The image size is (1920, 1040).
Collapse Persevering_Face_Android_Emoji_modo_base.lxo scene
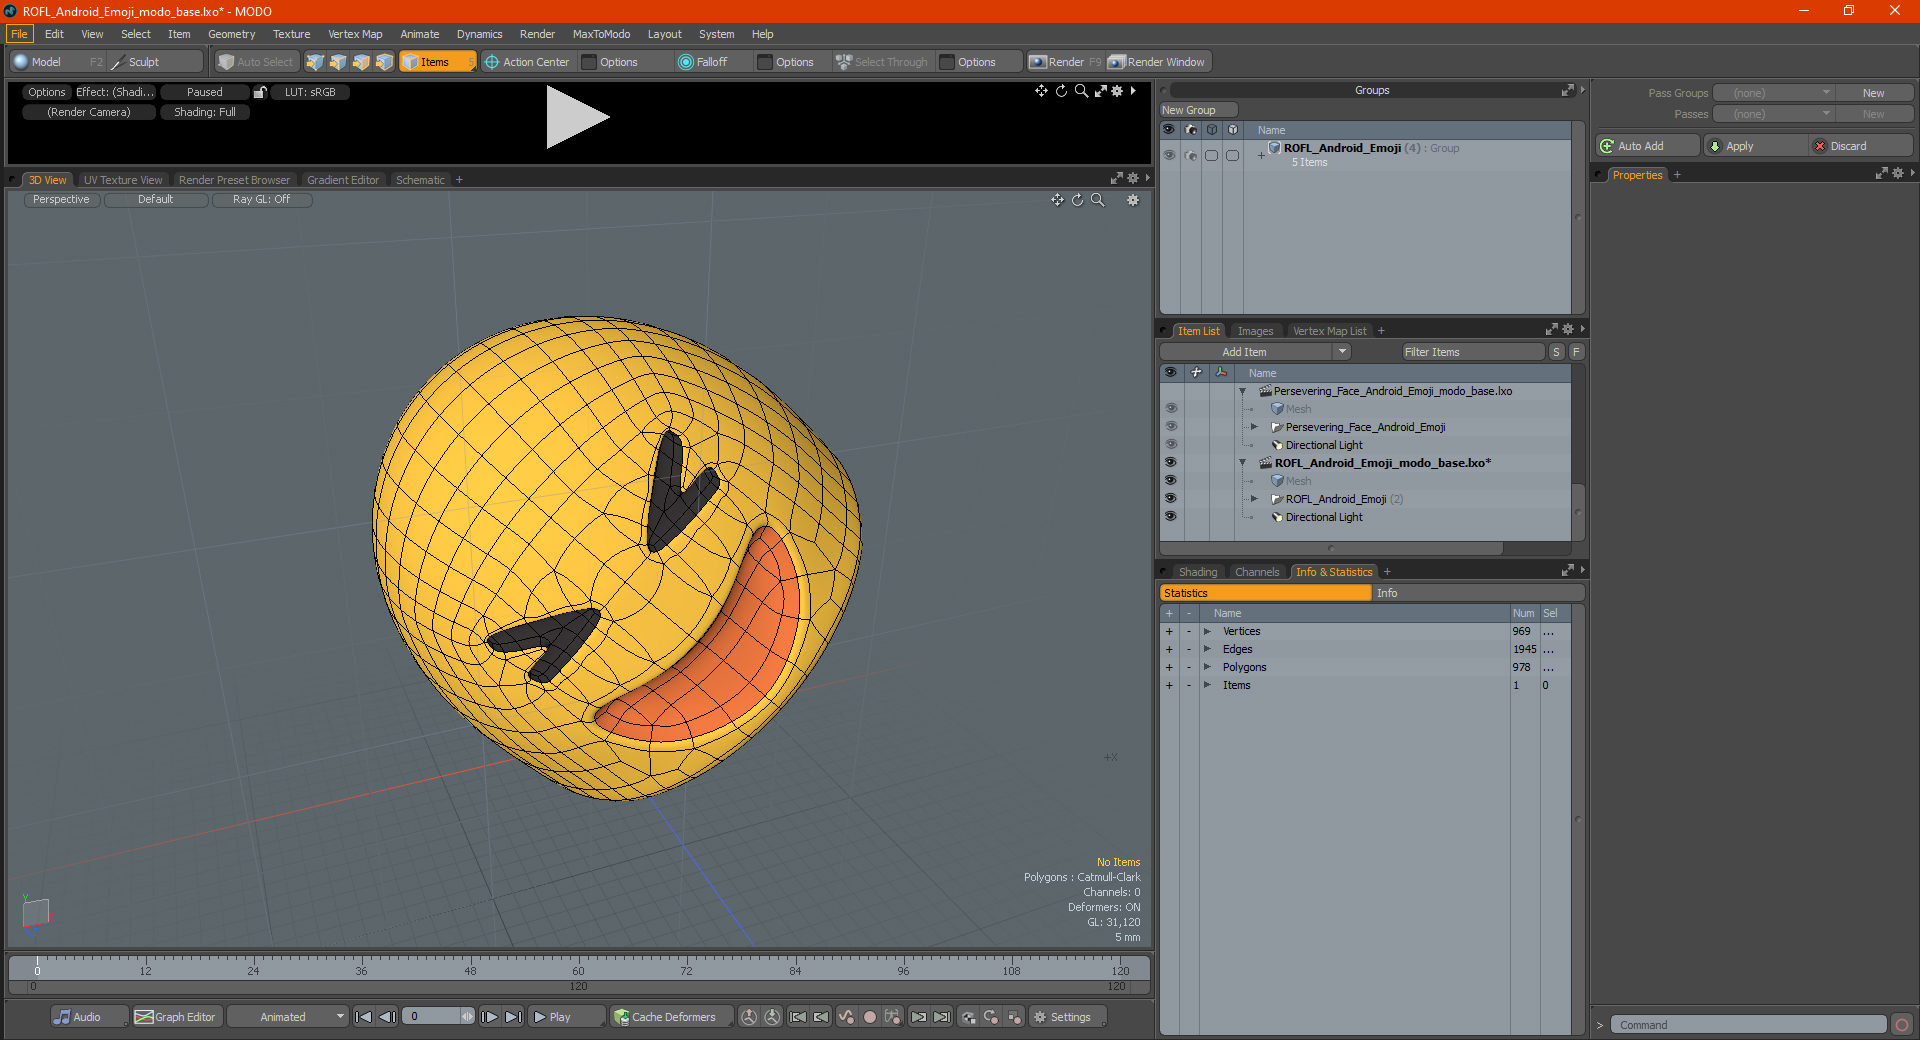tap(1243, 391)
